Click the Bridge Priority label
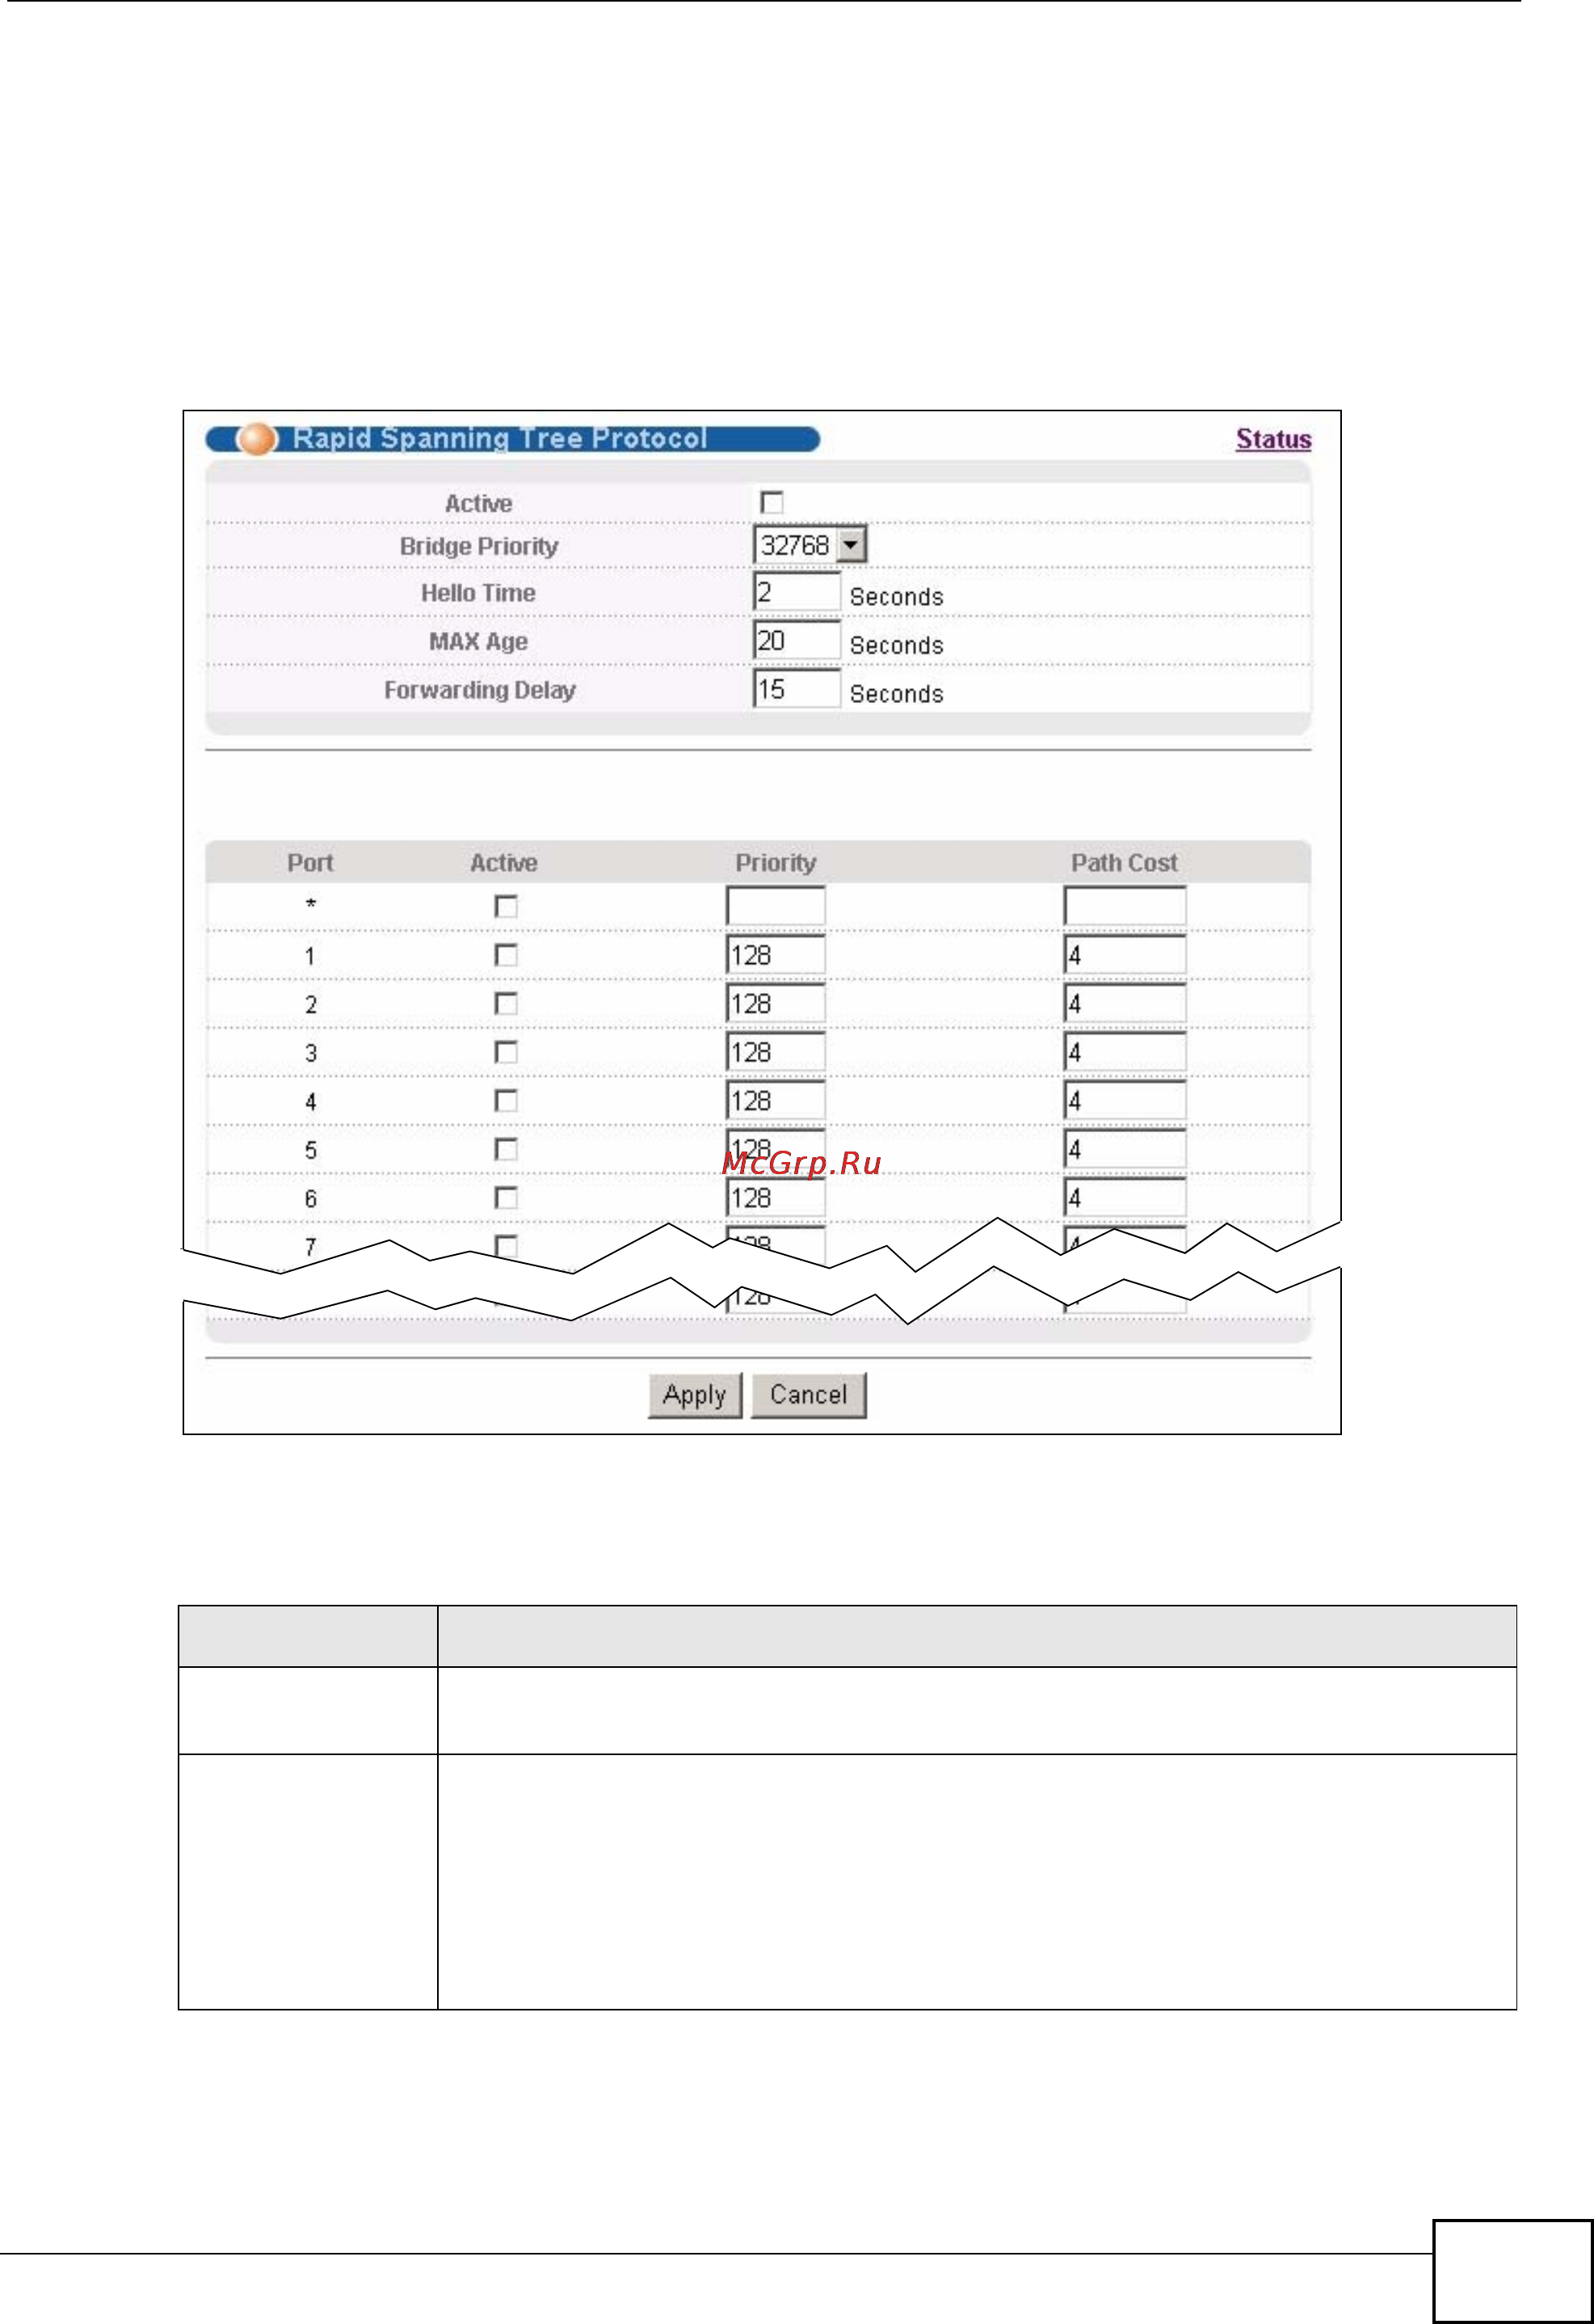This screenshot has height=2324, width=1594. tap(479, 546)
